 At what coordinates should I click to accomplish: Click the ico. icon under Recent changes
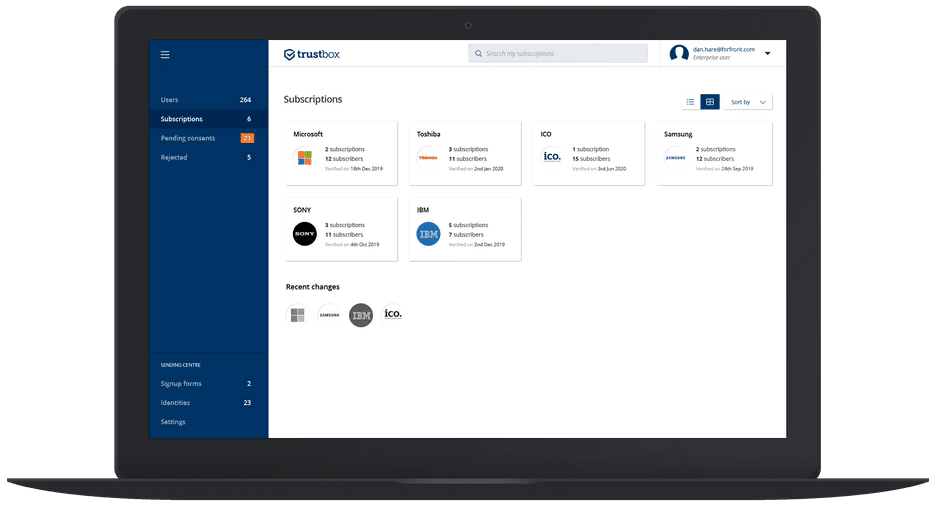pyautogui.click(x=393, y=314)
